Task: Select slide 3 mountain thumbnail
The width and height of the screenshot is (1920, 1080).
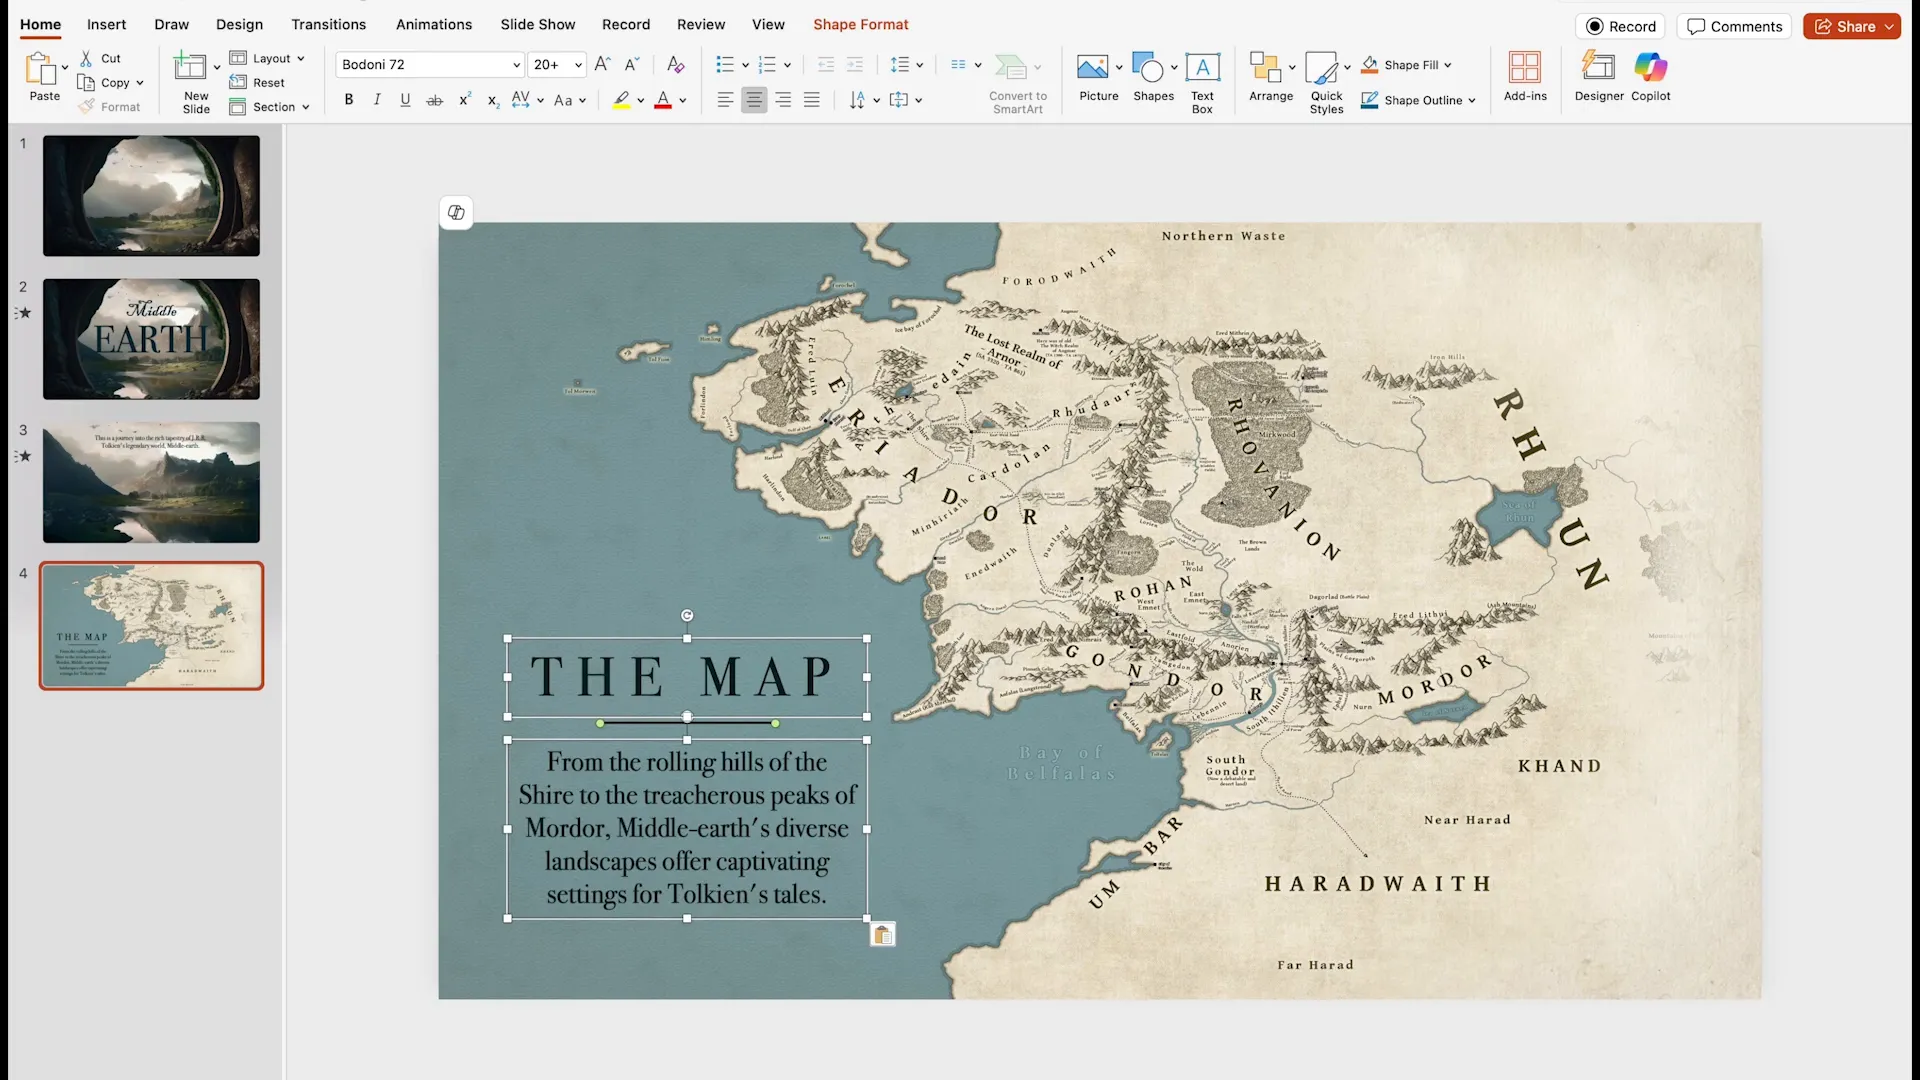Action: [151, 482]
